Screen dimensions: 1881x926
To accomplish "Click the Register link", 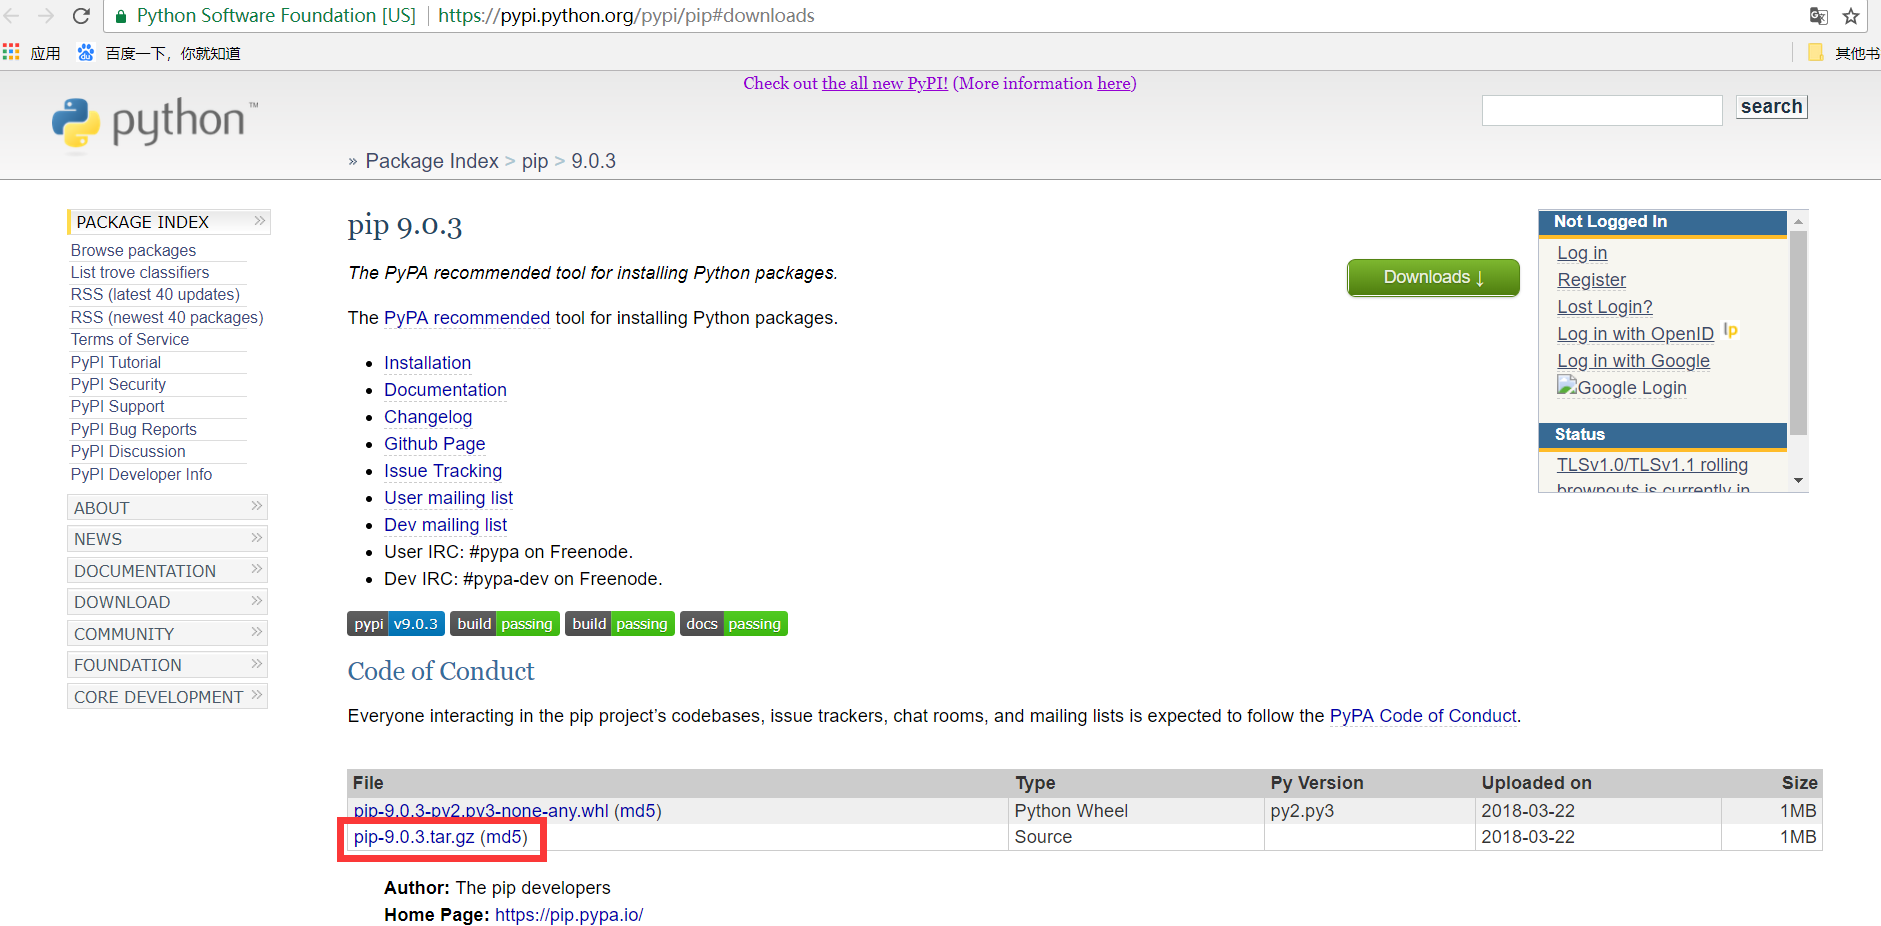I will pos(1591,279).
